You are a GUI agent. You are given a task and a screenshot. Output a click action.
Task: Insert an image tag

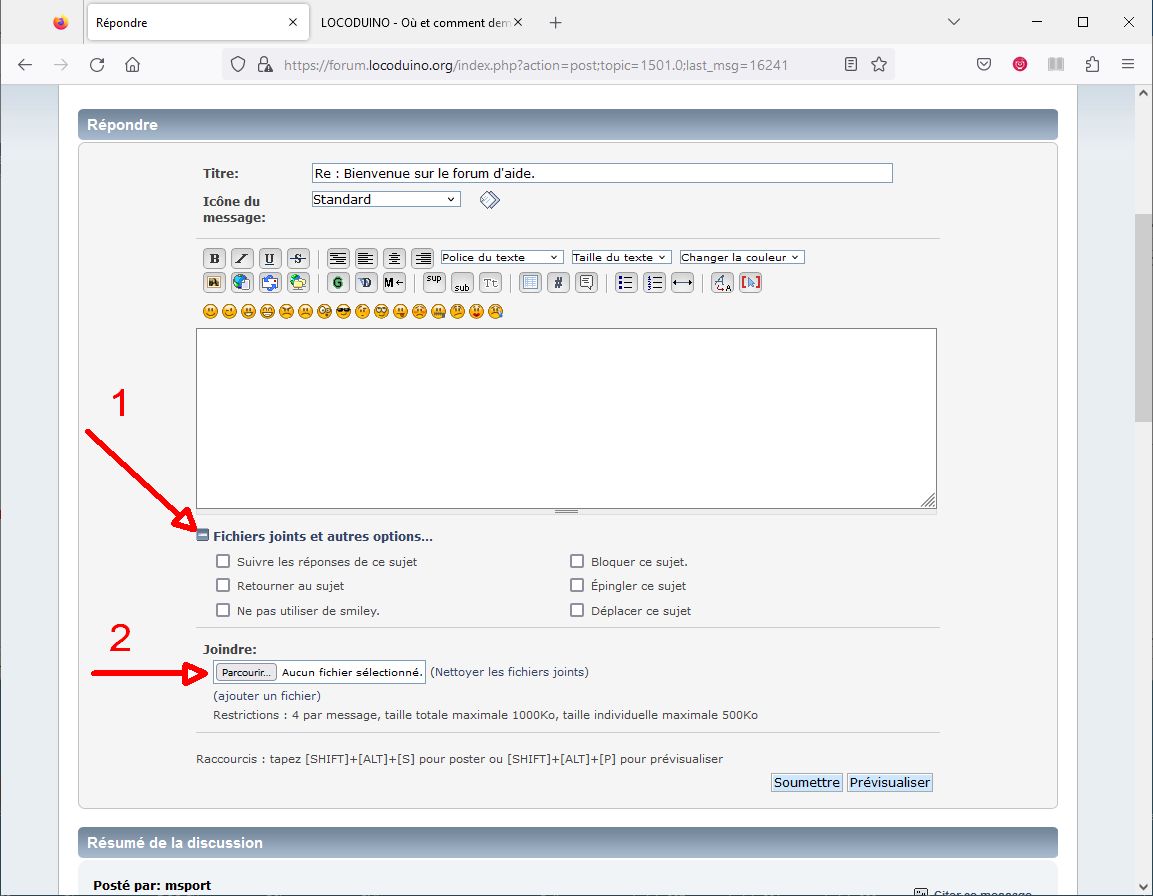click(x=214, y=282)
